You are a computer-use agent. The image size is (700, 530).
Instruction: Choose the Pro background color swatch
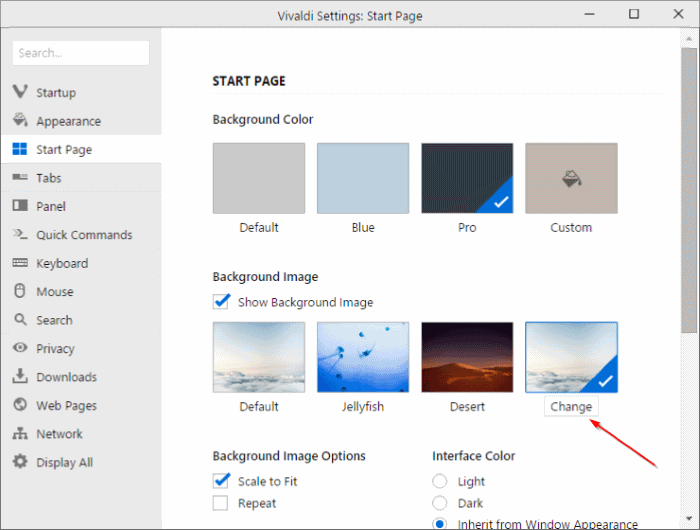467,178
